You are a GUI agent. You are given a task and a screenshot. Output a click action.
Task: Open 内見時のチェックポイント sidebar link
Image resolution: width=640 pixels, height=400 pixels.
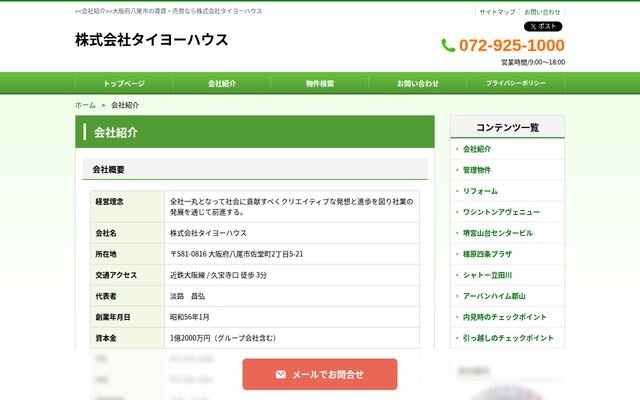[x=504, y=317]
